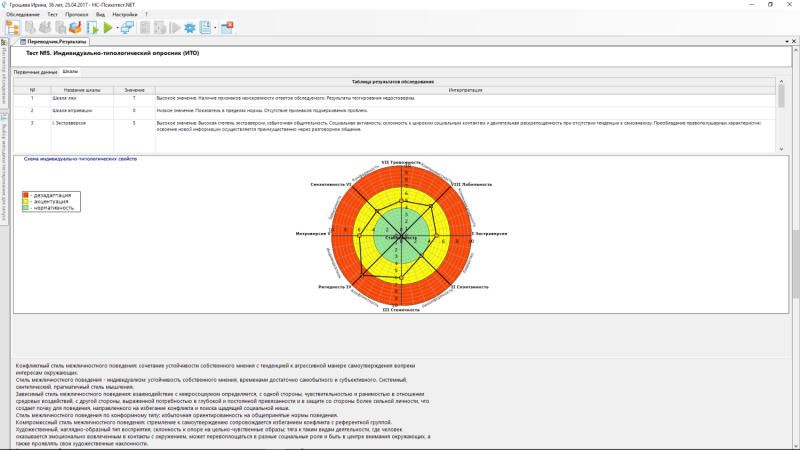Click the blue cascading windows toolbar icon
Screen dimensions: 800x450
(x=128, y=28)
